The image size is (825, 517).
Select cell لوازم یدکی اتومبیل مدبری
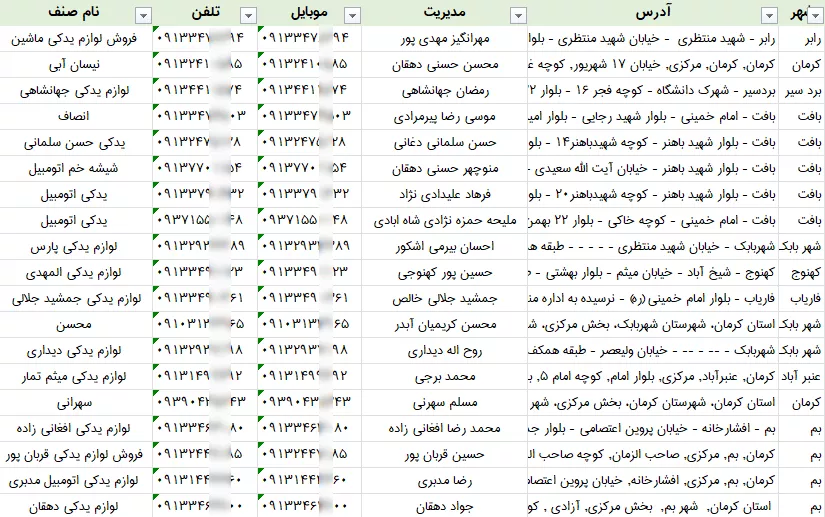76,481
